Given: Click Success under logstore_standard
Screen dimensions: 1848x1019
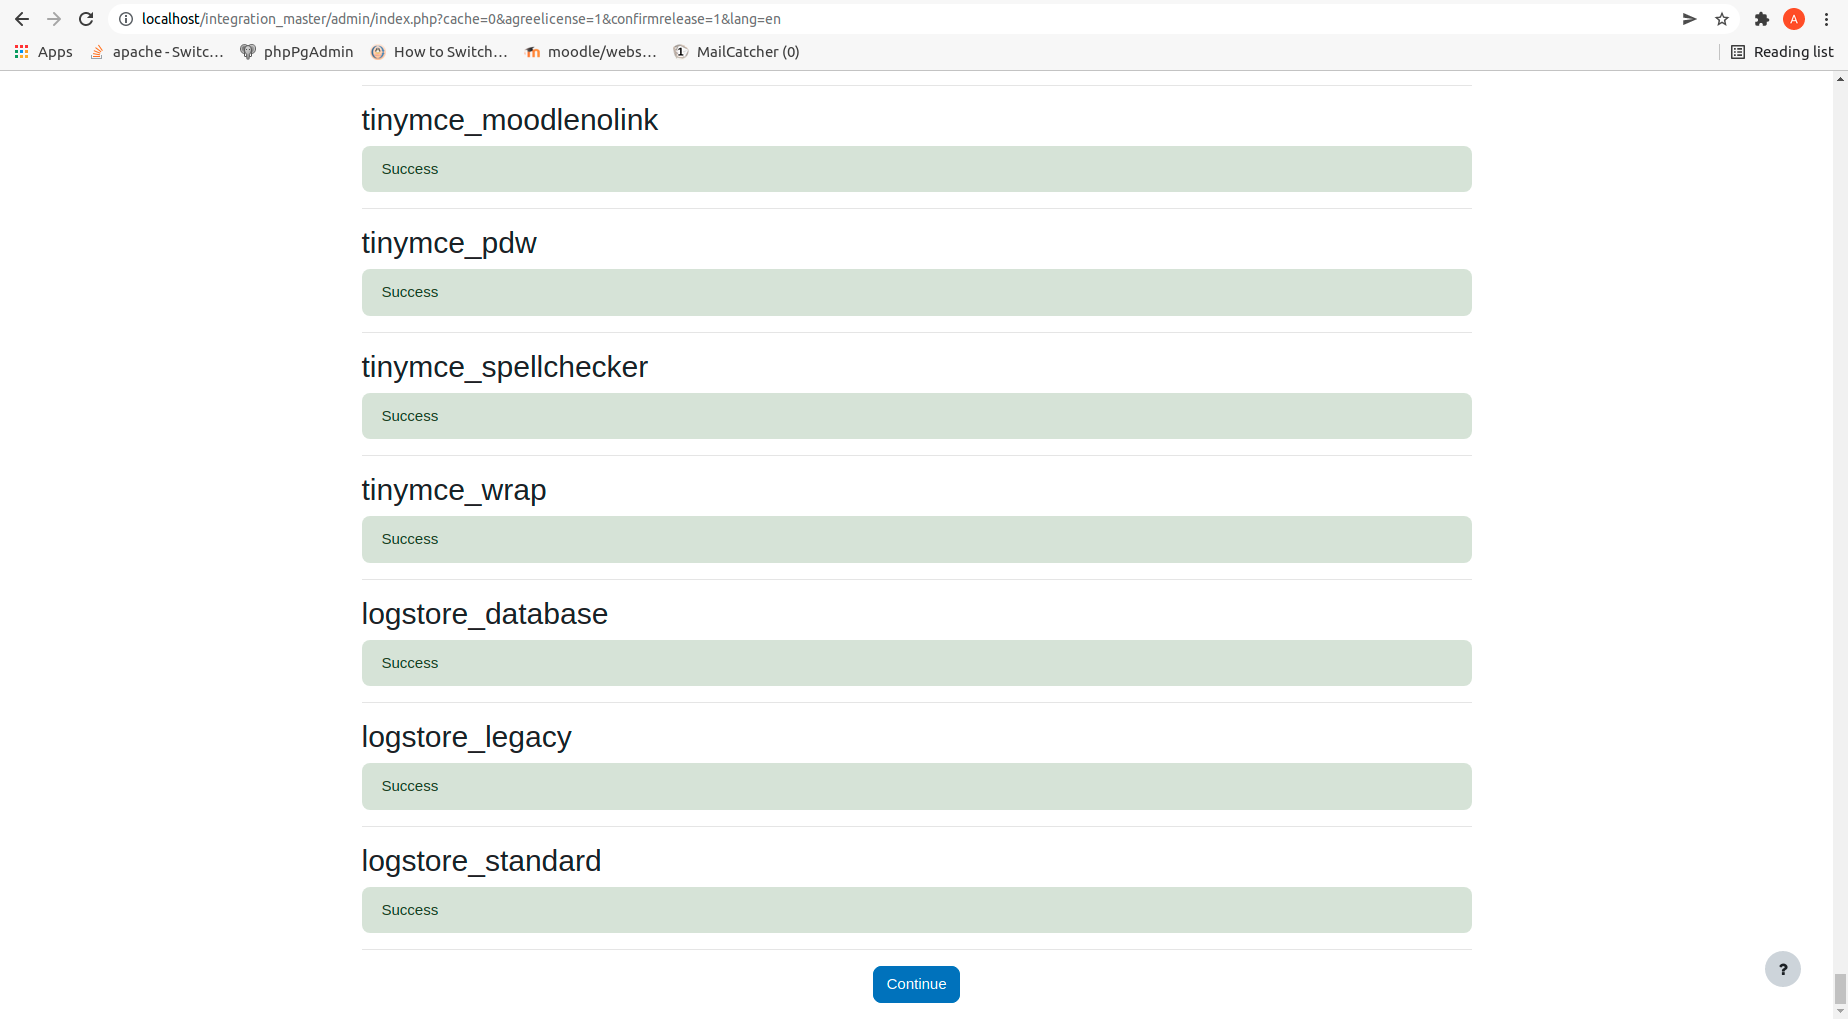Looking at the screenshot, I should coord(410,910).
